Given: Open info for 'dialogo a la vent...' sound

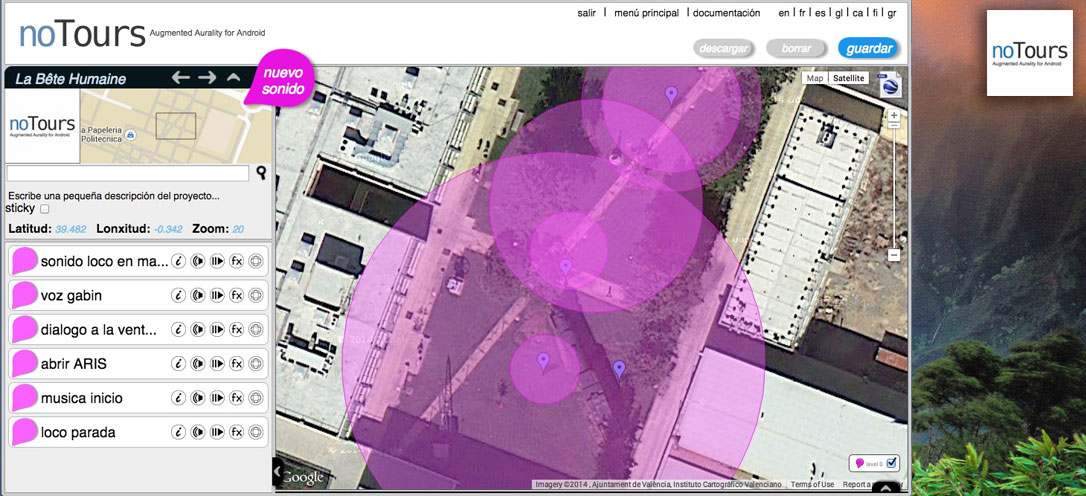Looking at the screenshot, I should [x=179, y=330].
